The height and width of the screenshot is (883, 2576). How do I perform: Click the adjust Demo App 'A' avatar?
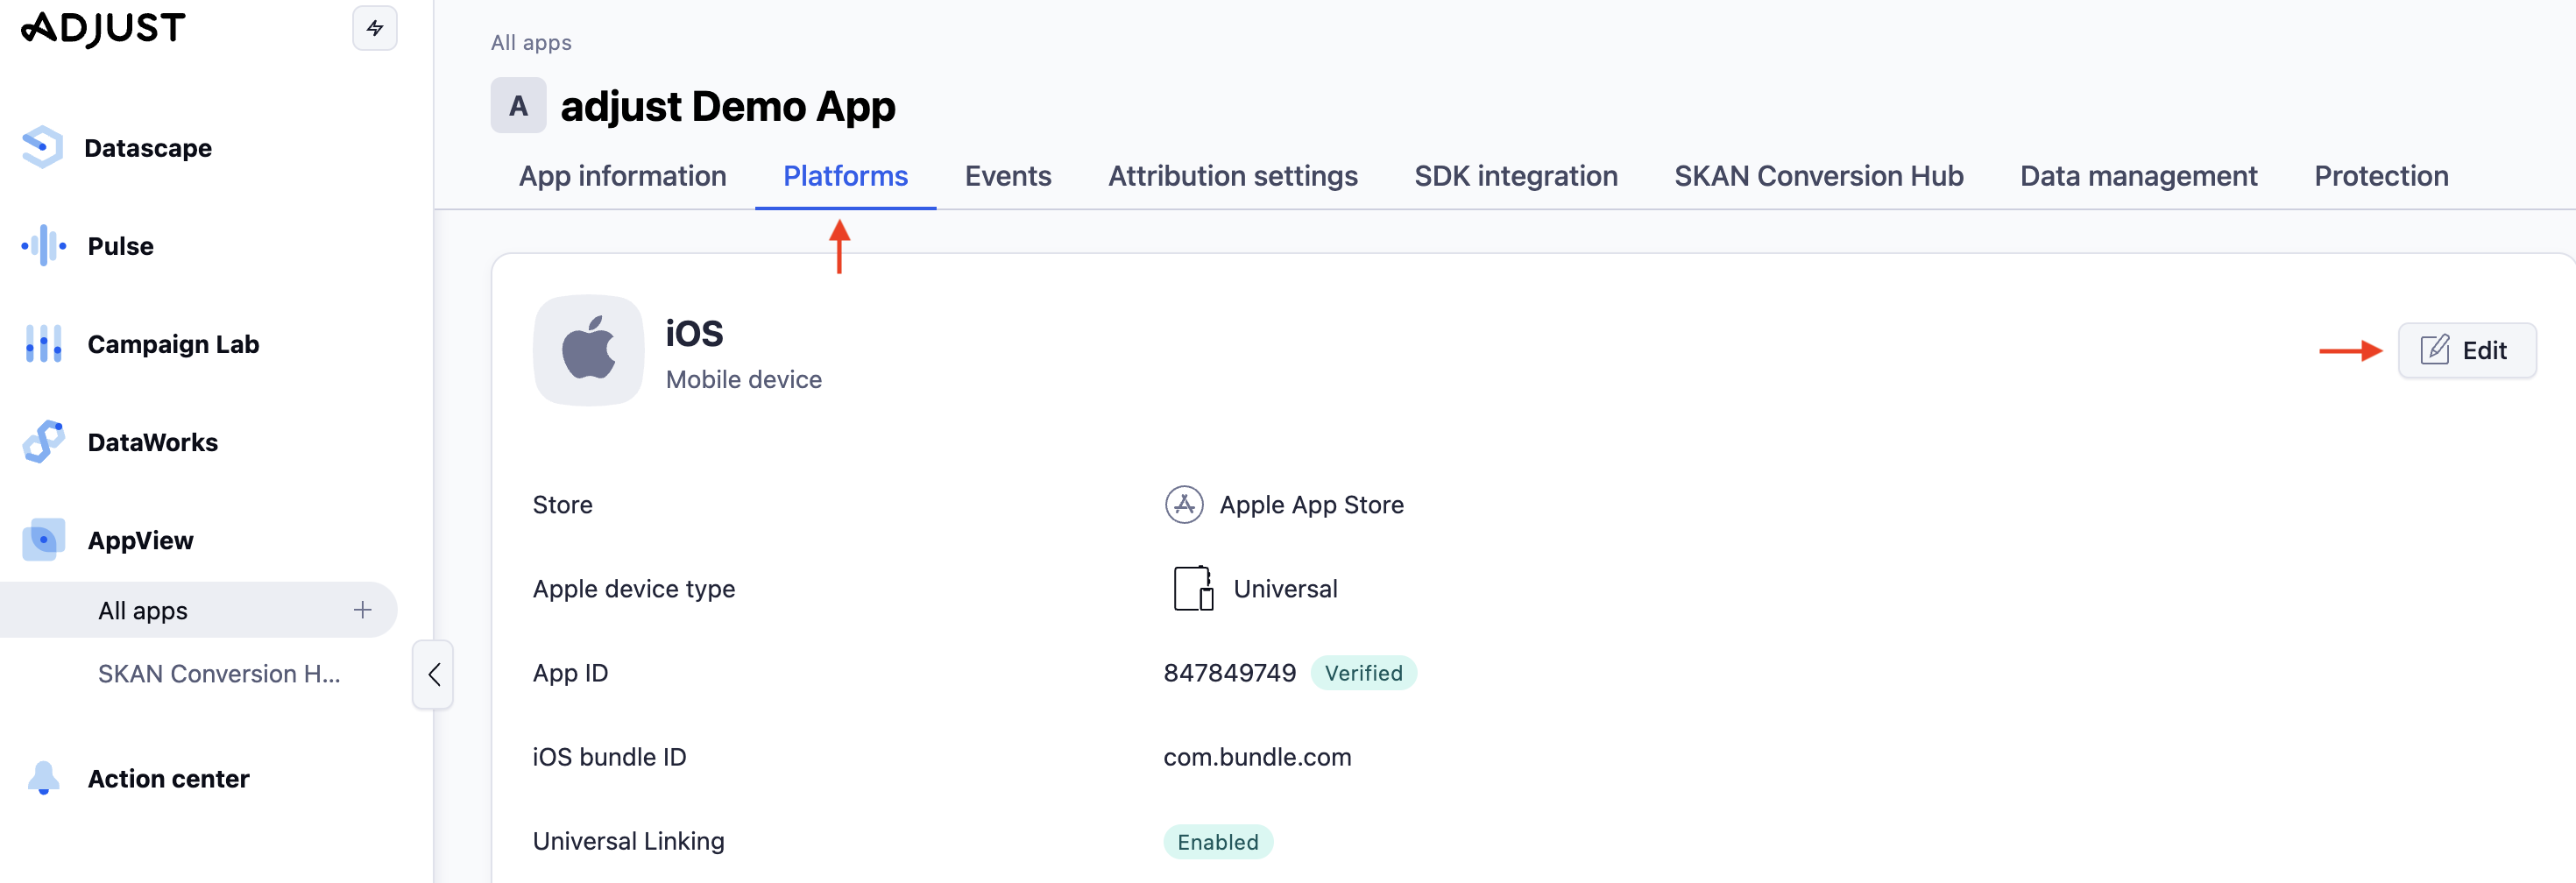coord(518,106)
